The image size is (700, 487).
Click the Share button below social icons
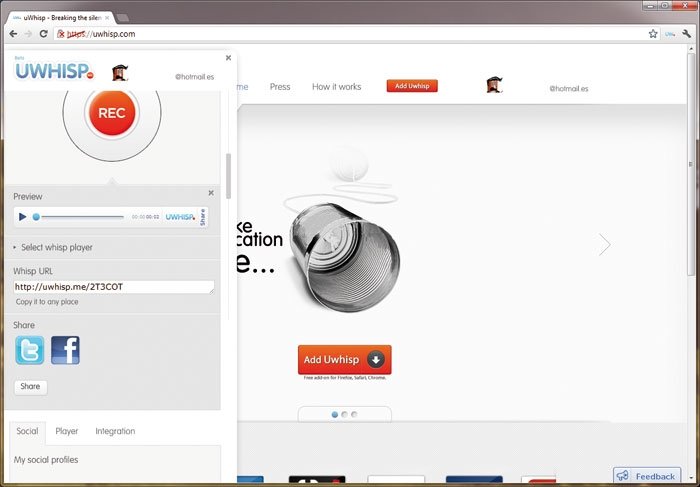coord(30,387)
